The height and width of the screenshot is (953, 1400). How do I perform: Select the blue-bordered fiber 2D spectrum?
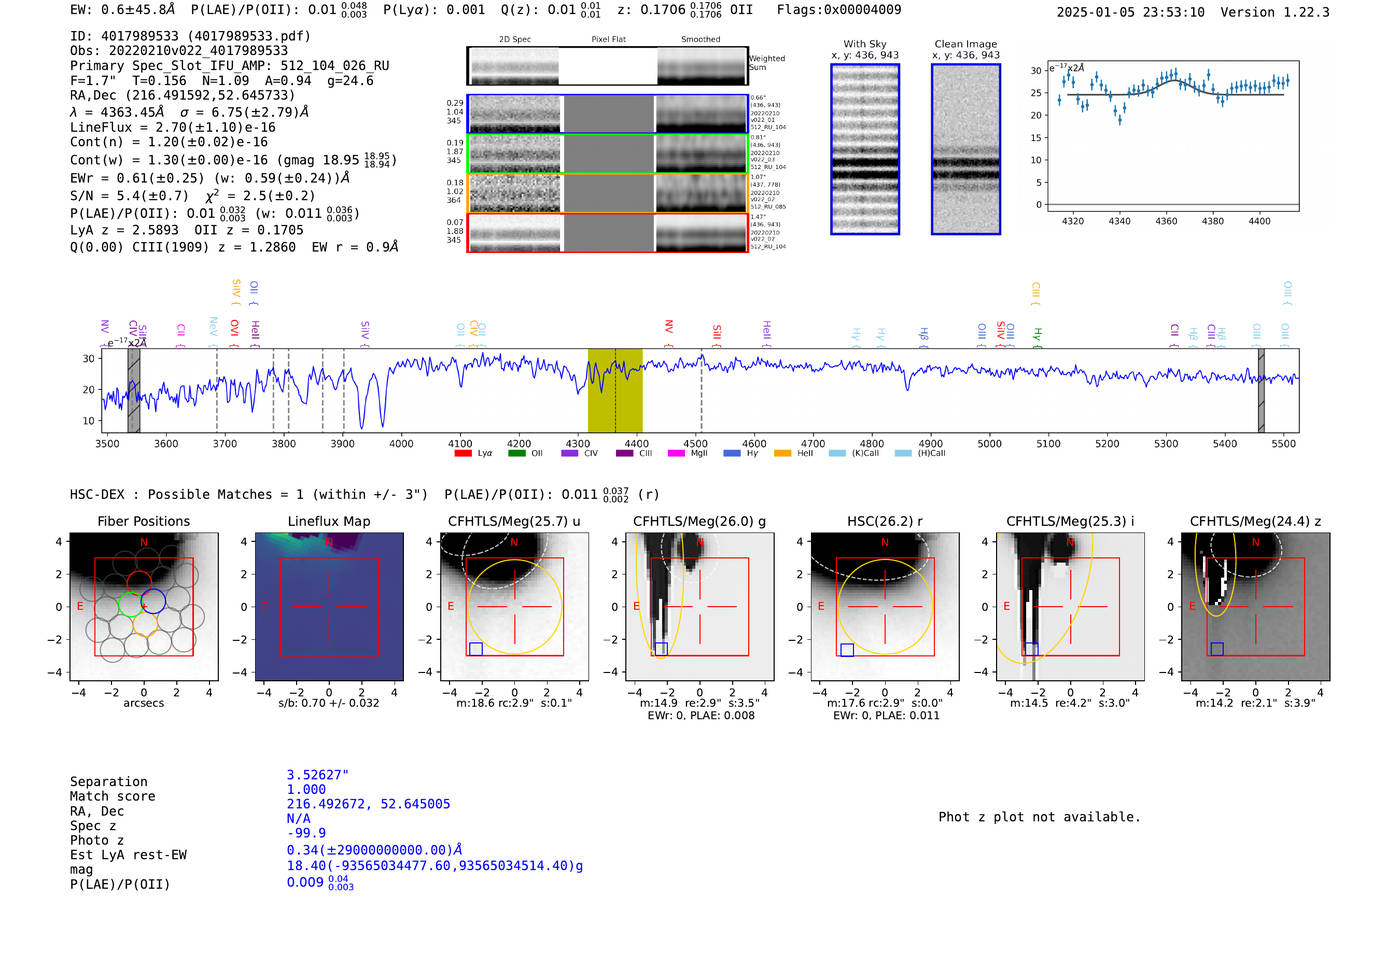point(607,114)
